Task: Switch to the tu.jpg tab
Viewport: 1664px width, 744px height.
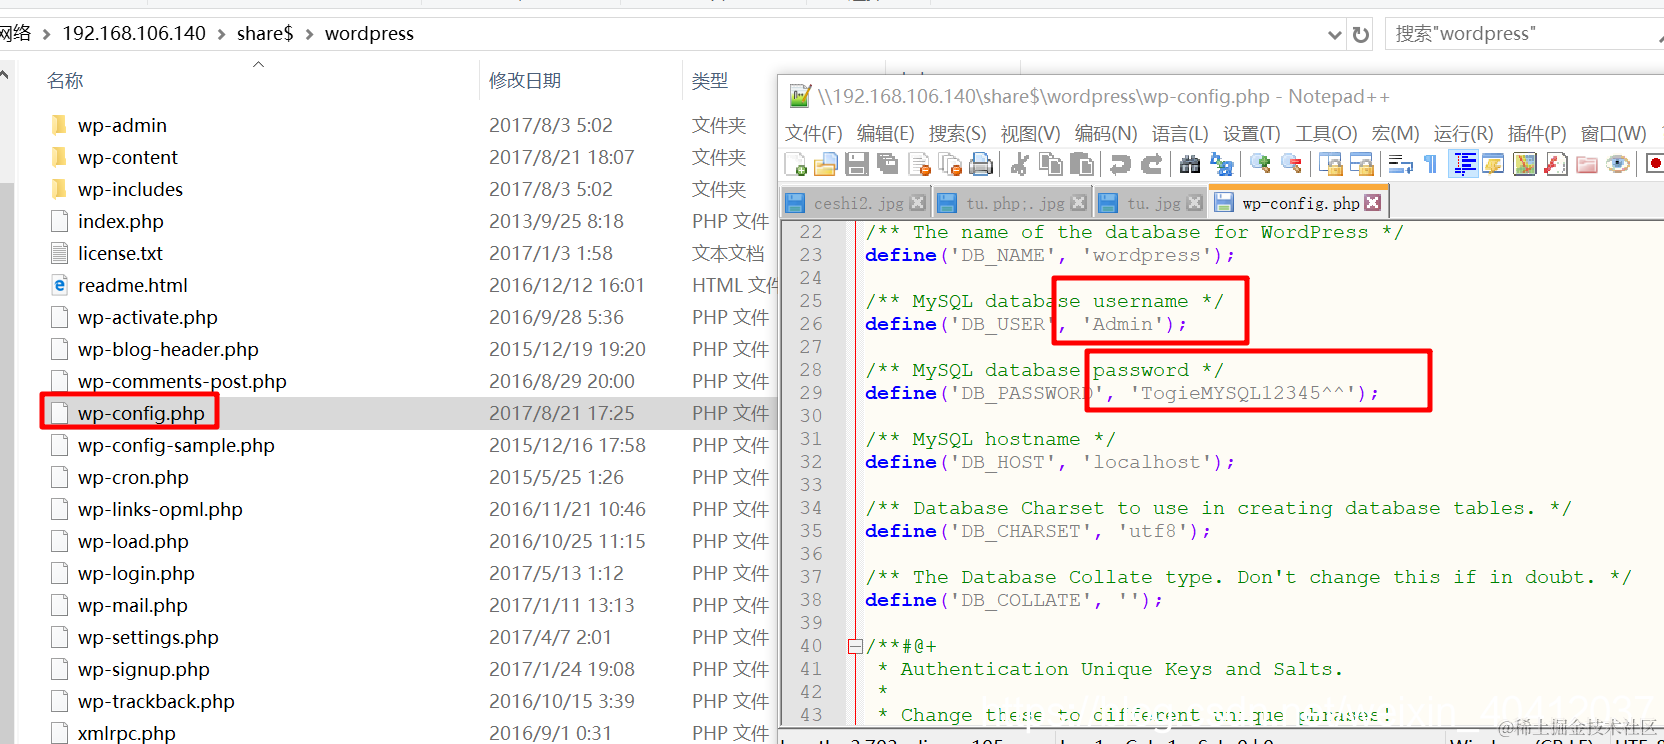Action: click(1153, 203)
